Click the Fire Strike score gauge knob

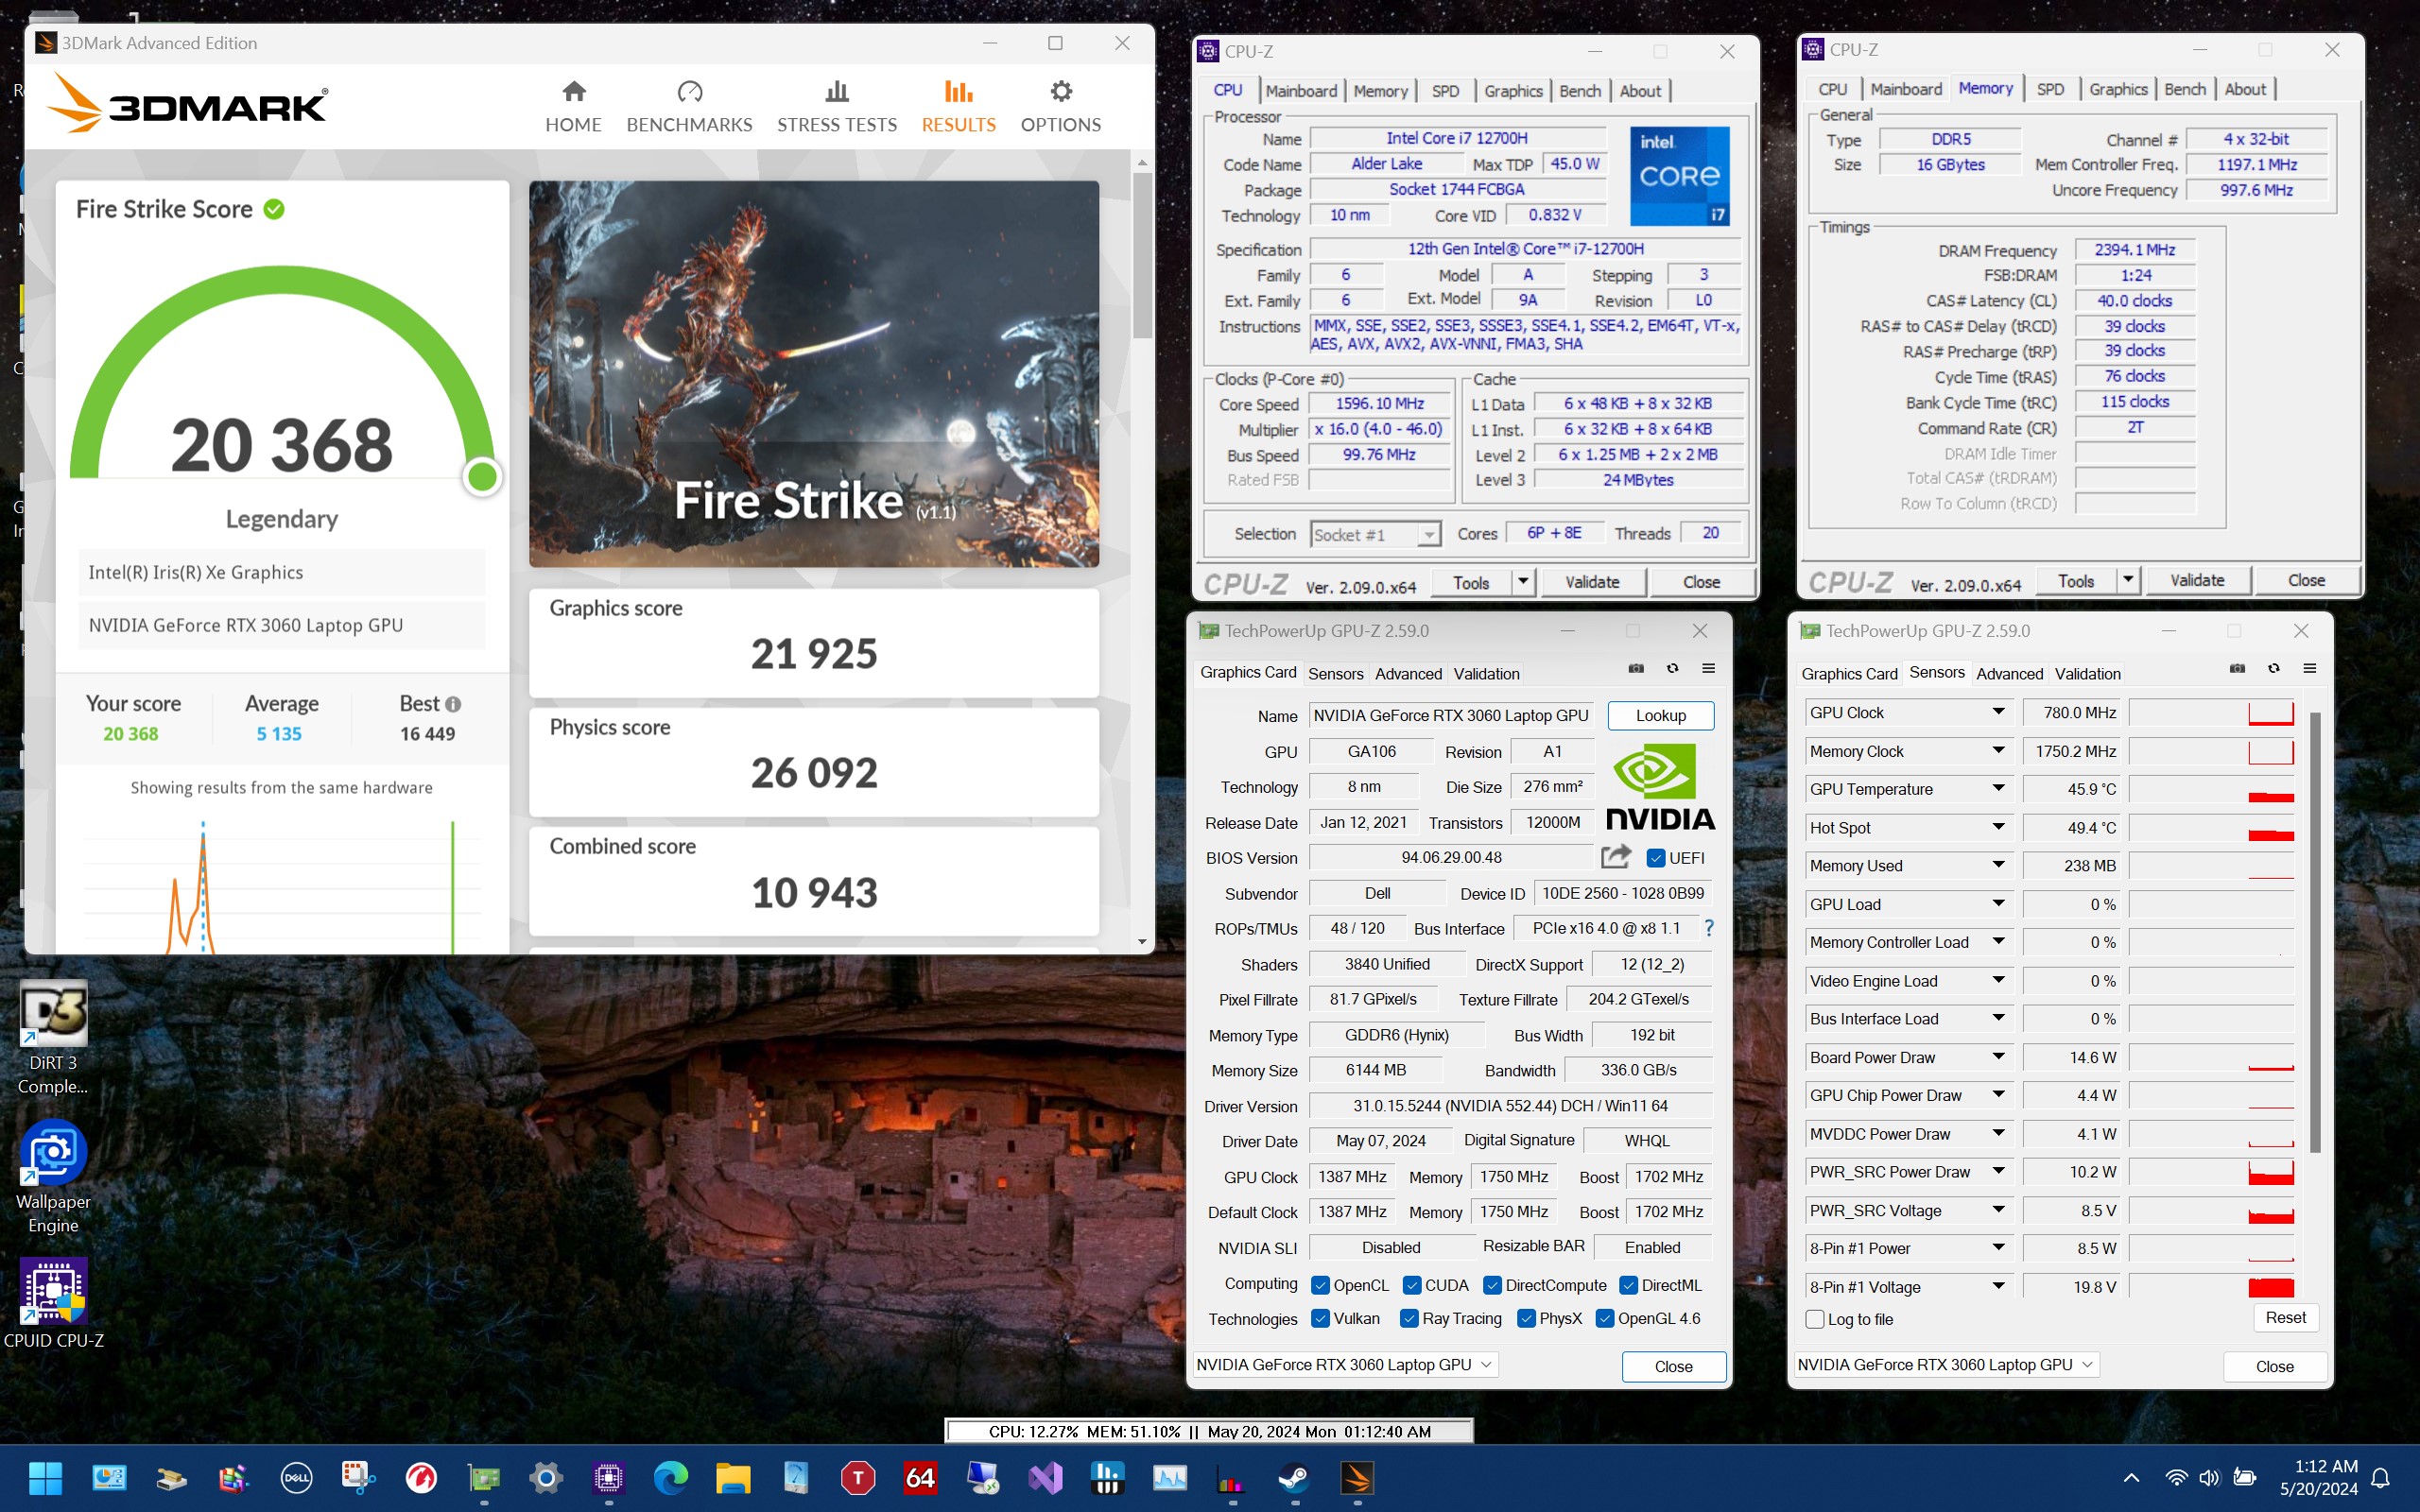pos(482,477)
